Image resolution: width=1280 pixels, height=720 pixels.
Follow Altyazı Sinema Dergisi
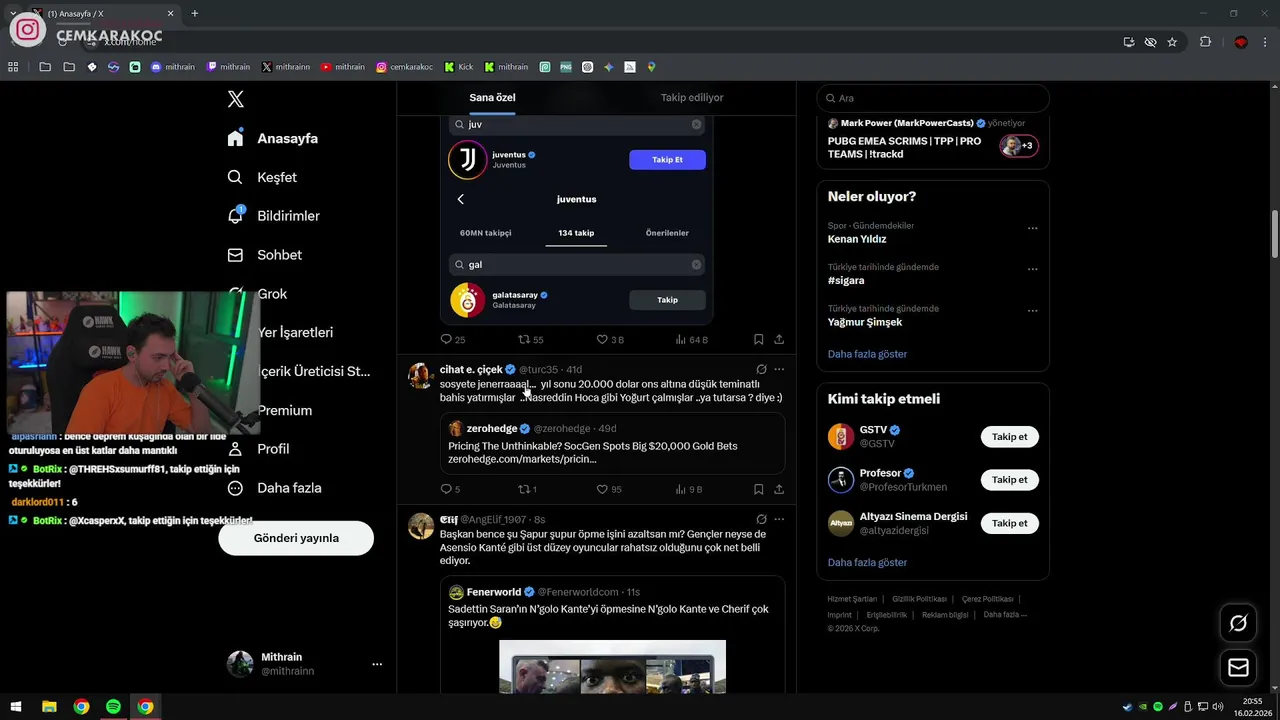pos(1010,523)
